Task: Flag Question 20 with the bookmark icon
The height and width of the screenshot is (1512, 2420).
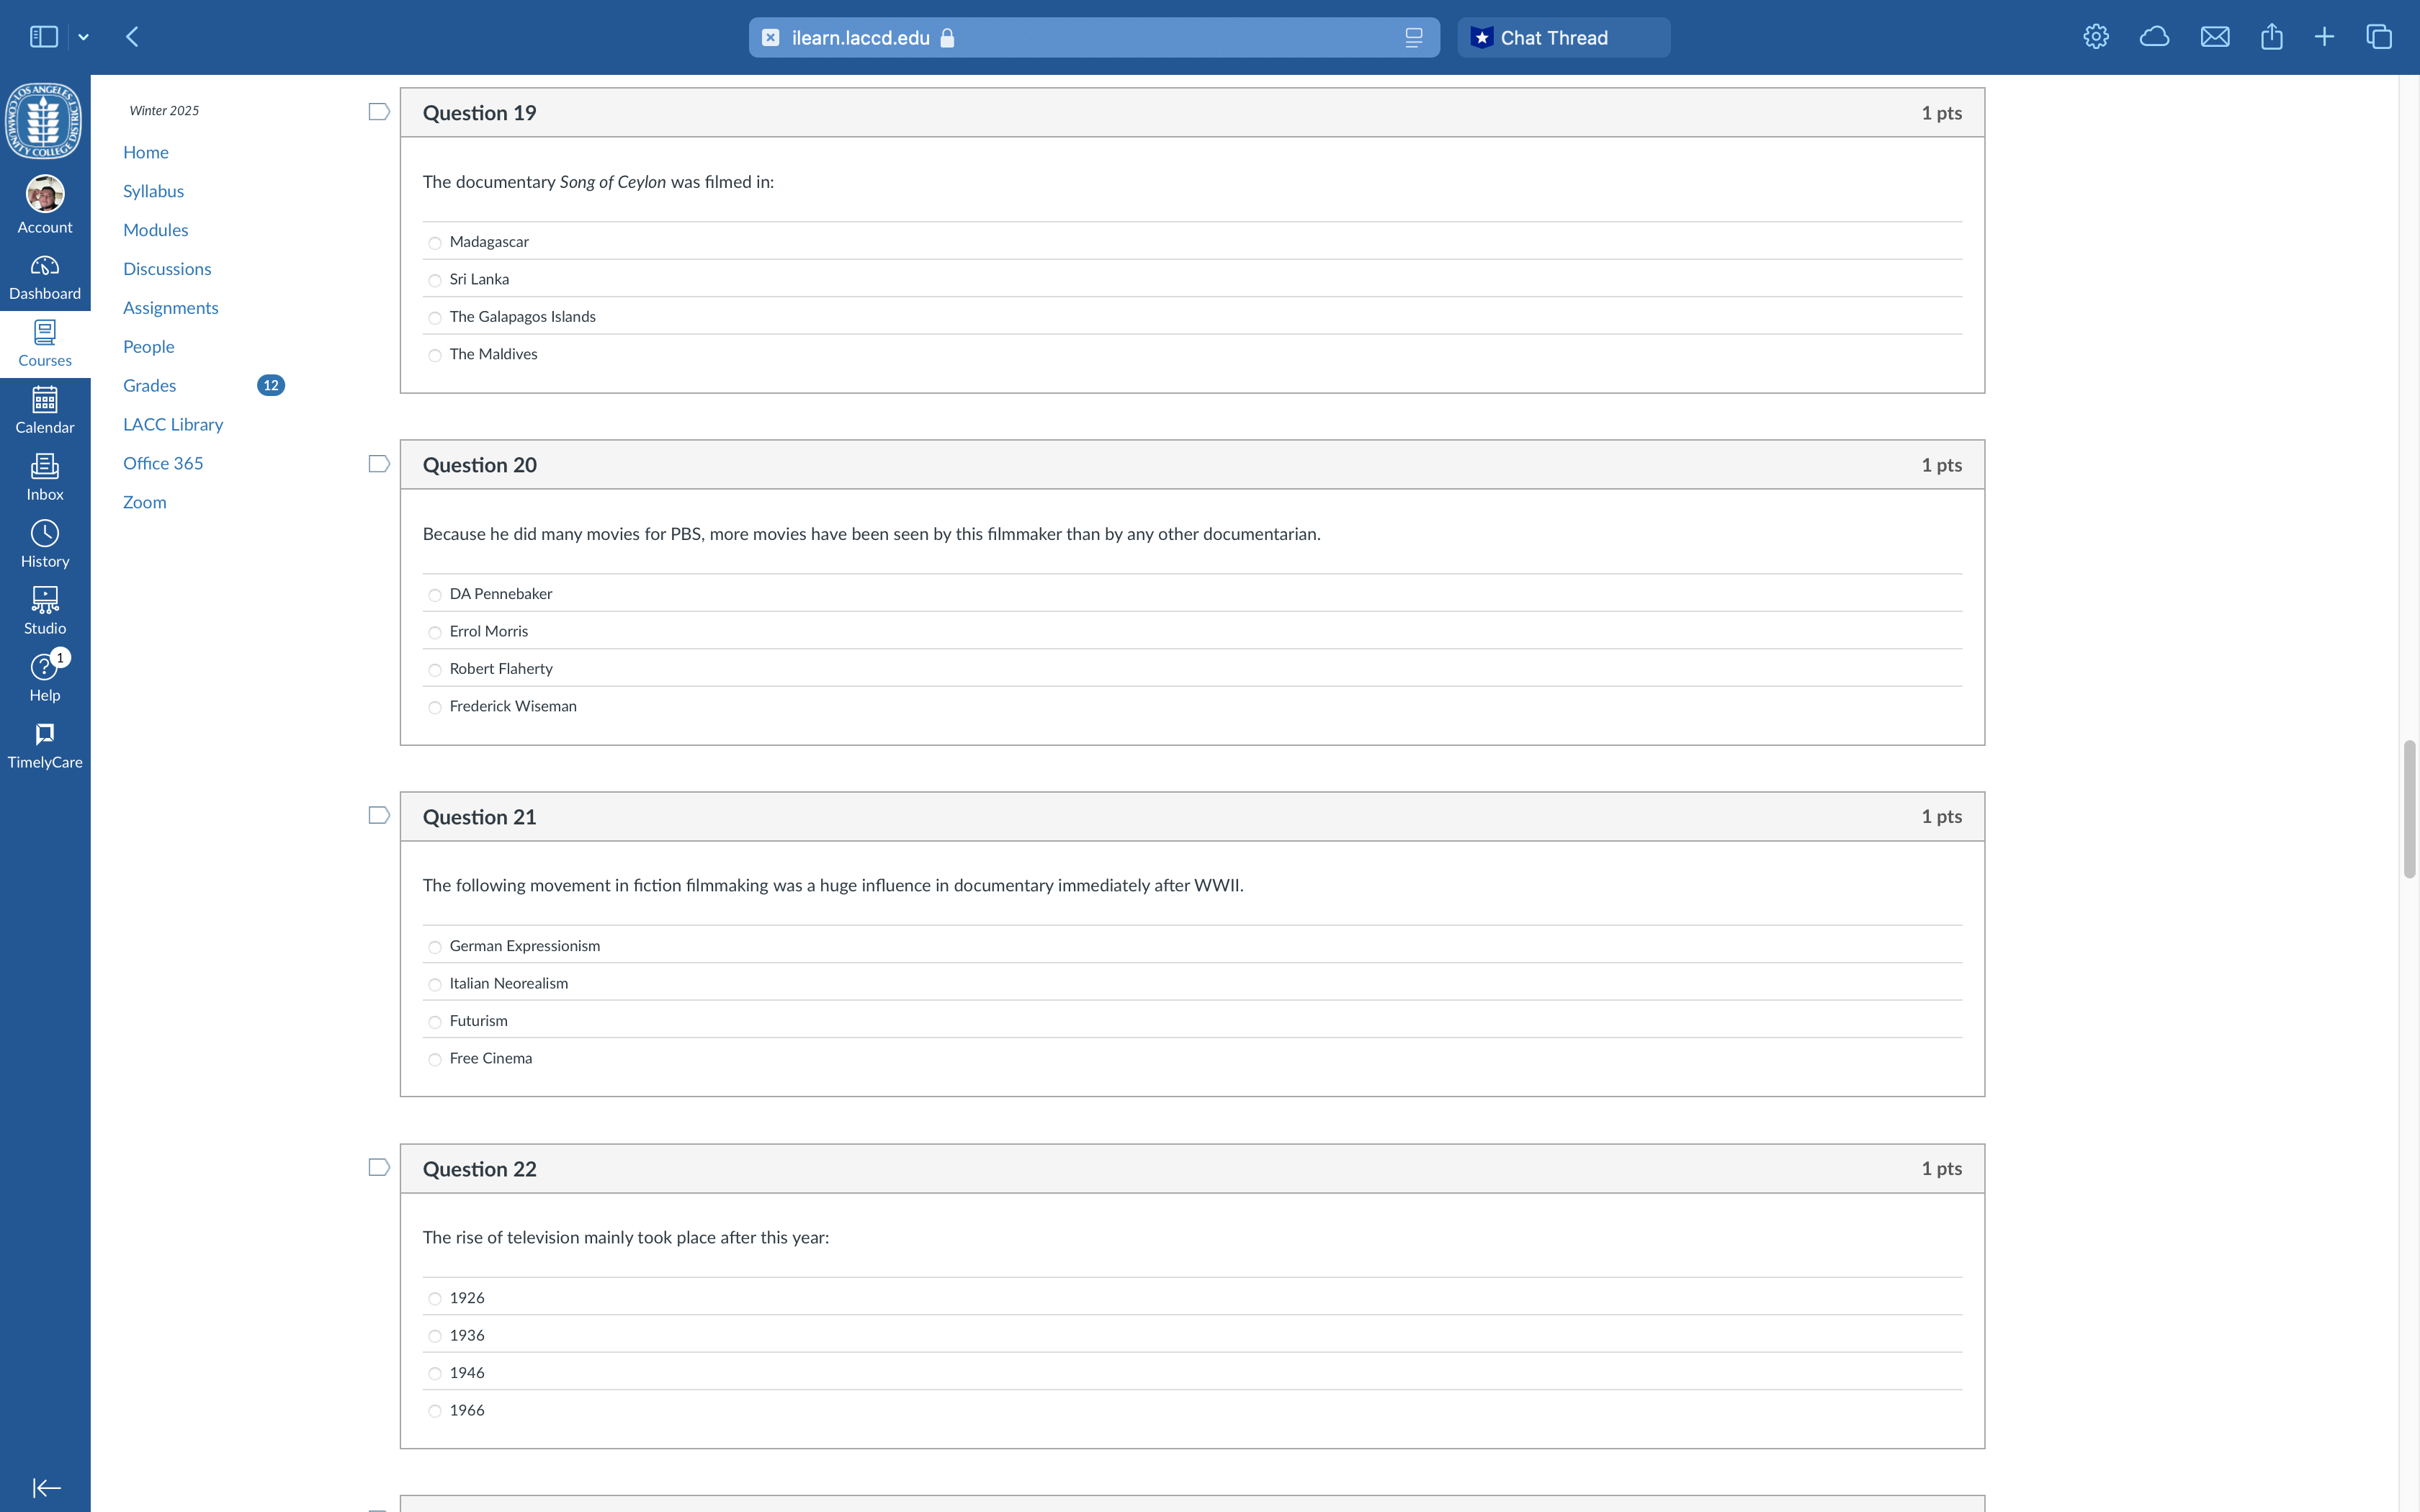Action: 378,464
